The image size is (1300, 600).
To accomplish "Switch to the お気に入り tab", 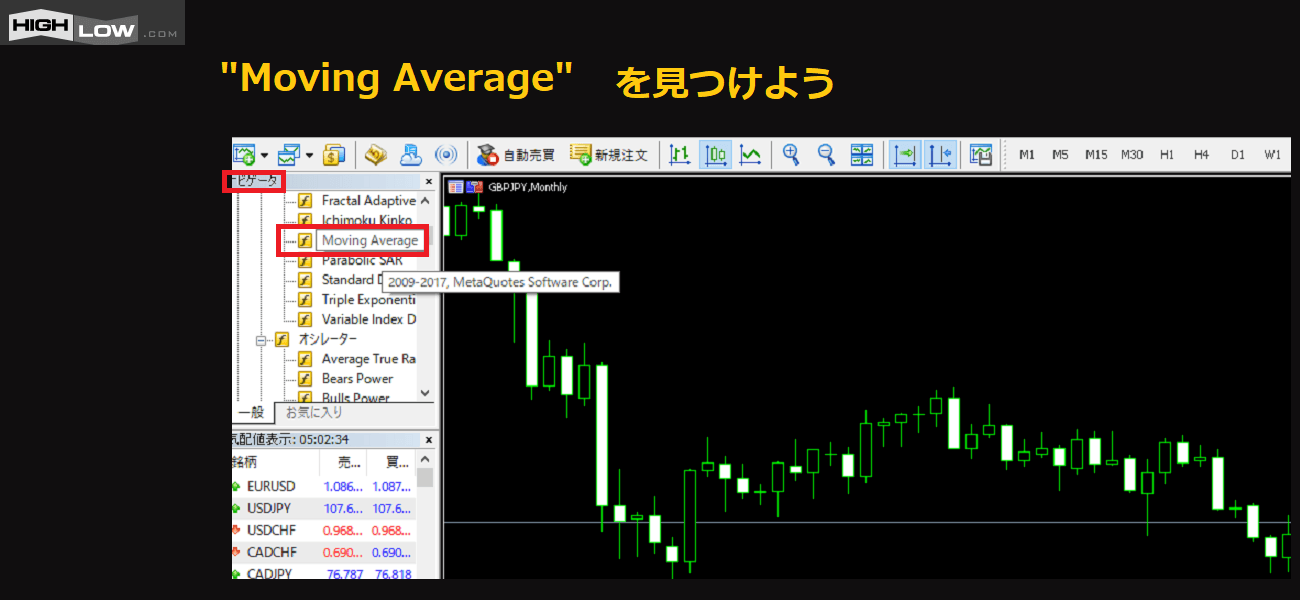I will (313, 412).
